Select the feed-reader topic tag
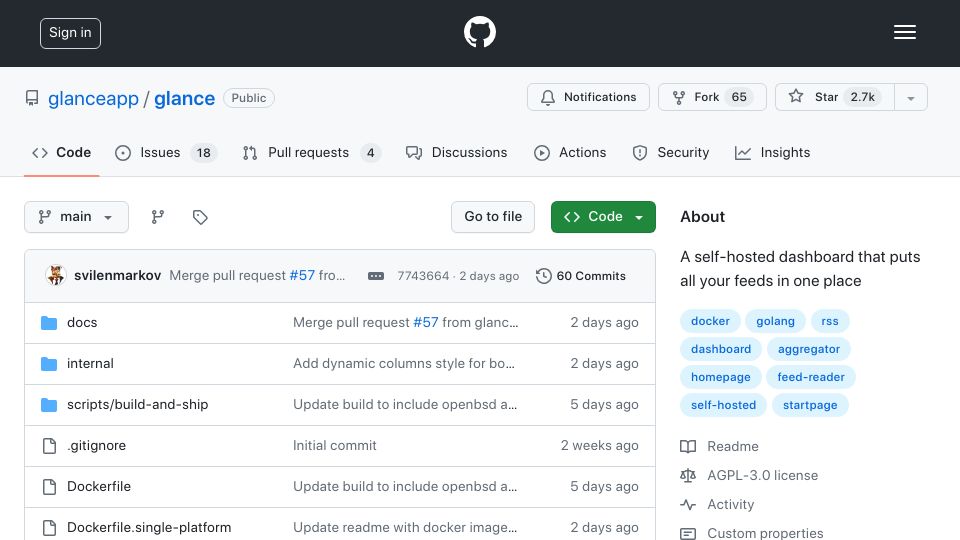Screen dimensions: 960x540 point(811,377)
